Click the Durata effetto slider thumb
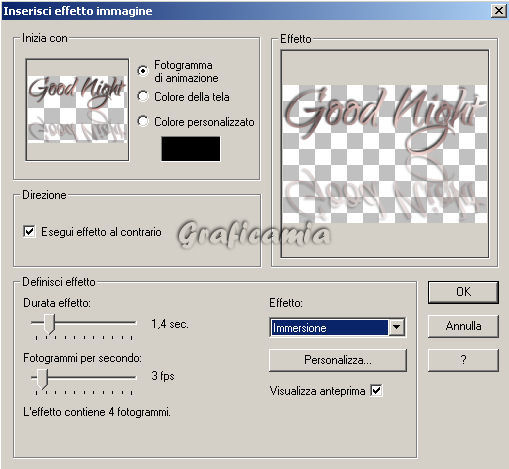 click(x=49, y=323)
